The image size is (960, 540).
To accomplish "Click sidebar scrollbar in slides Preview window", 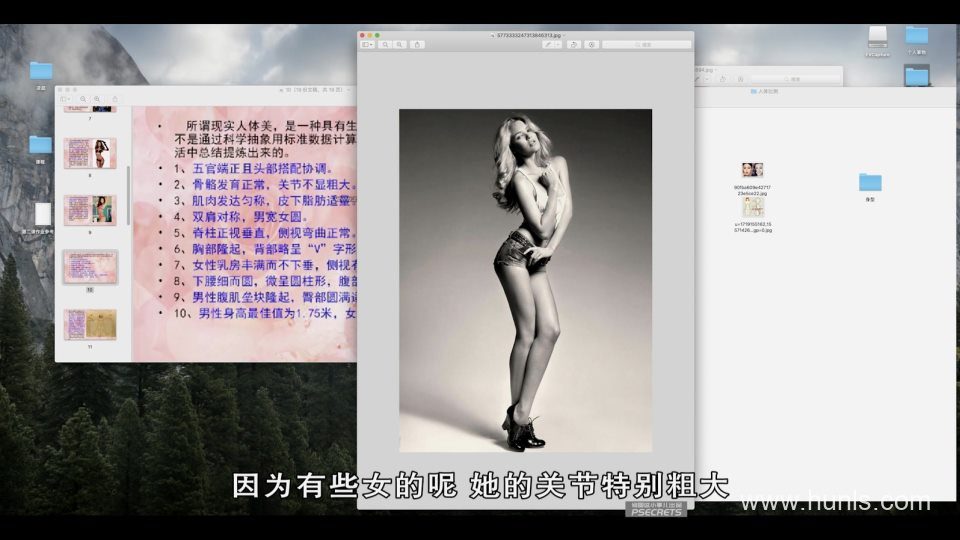I will pyautogui.click(x=129, y=195).
